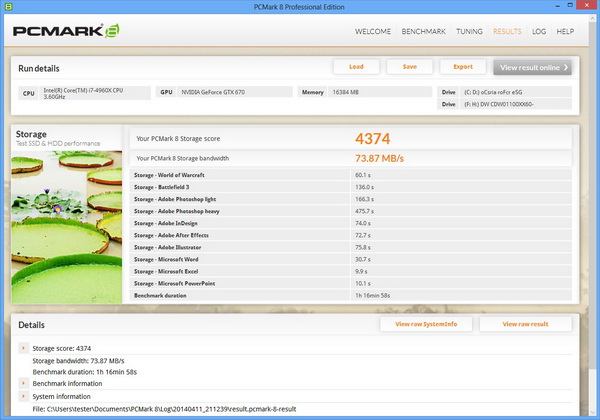The image size is (600, 420).
Task: Click the app icon in title bar
Action: point(8,7)
